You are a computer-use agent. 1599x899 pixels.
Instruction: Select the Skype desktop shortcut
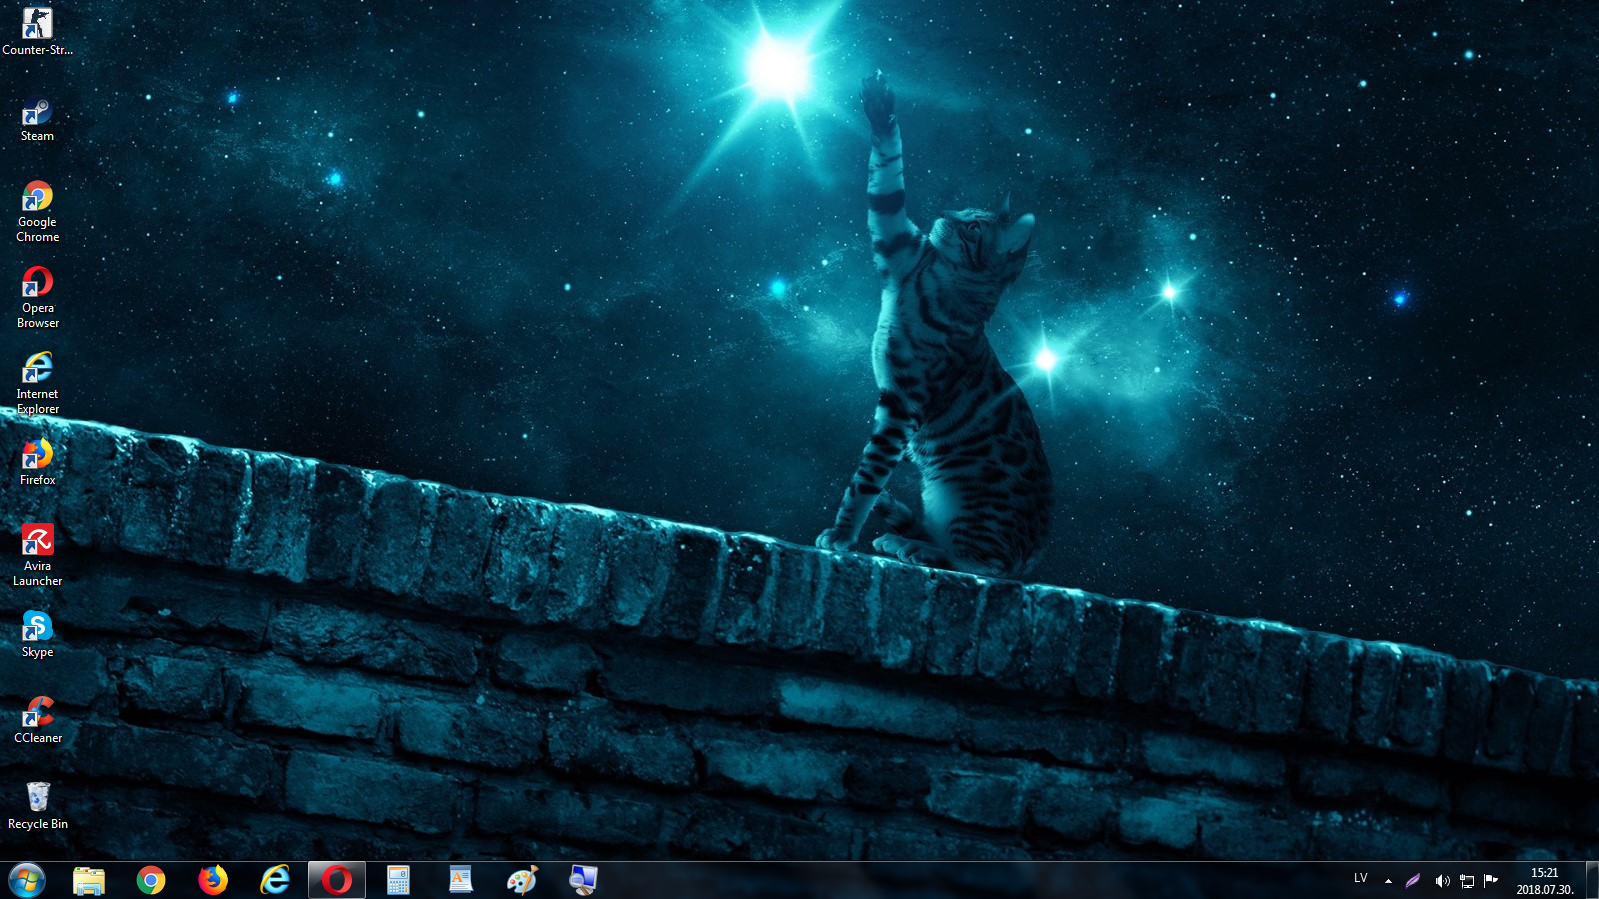[x=37, y=634]
